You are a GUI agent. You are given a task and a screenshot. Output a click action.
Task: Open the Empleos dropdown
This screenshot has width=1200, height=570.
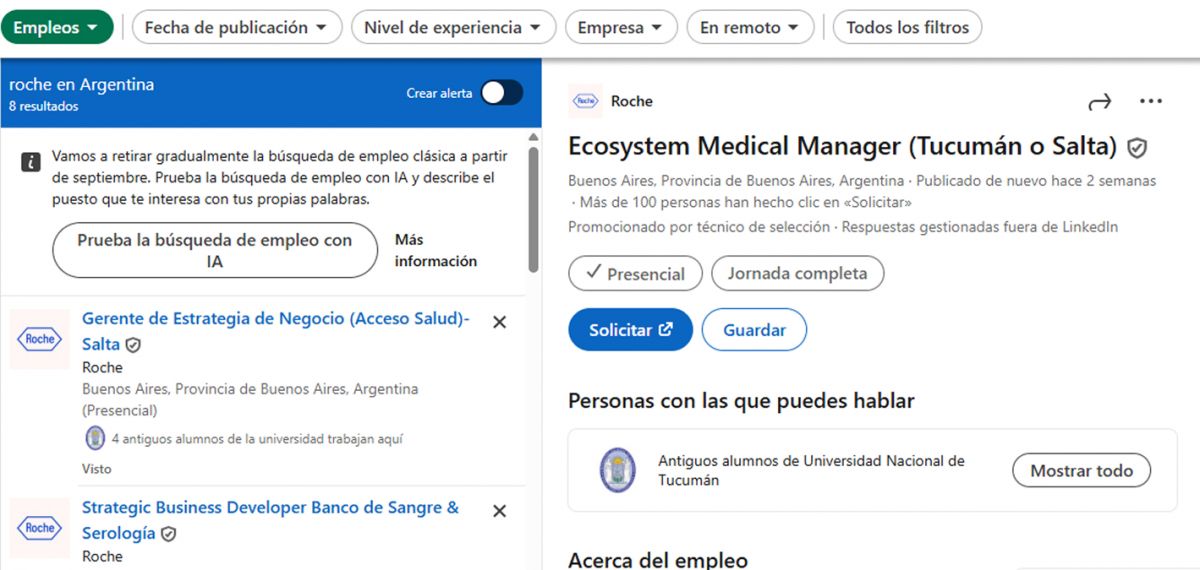tap(57, 27)
